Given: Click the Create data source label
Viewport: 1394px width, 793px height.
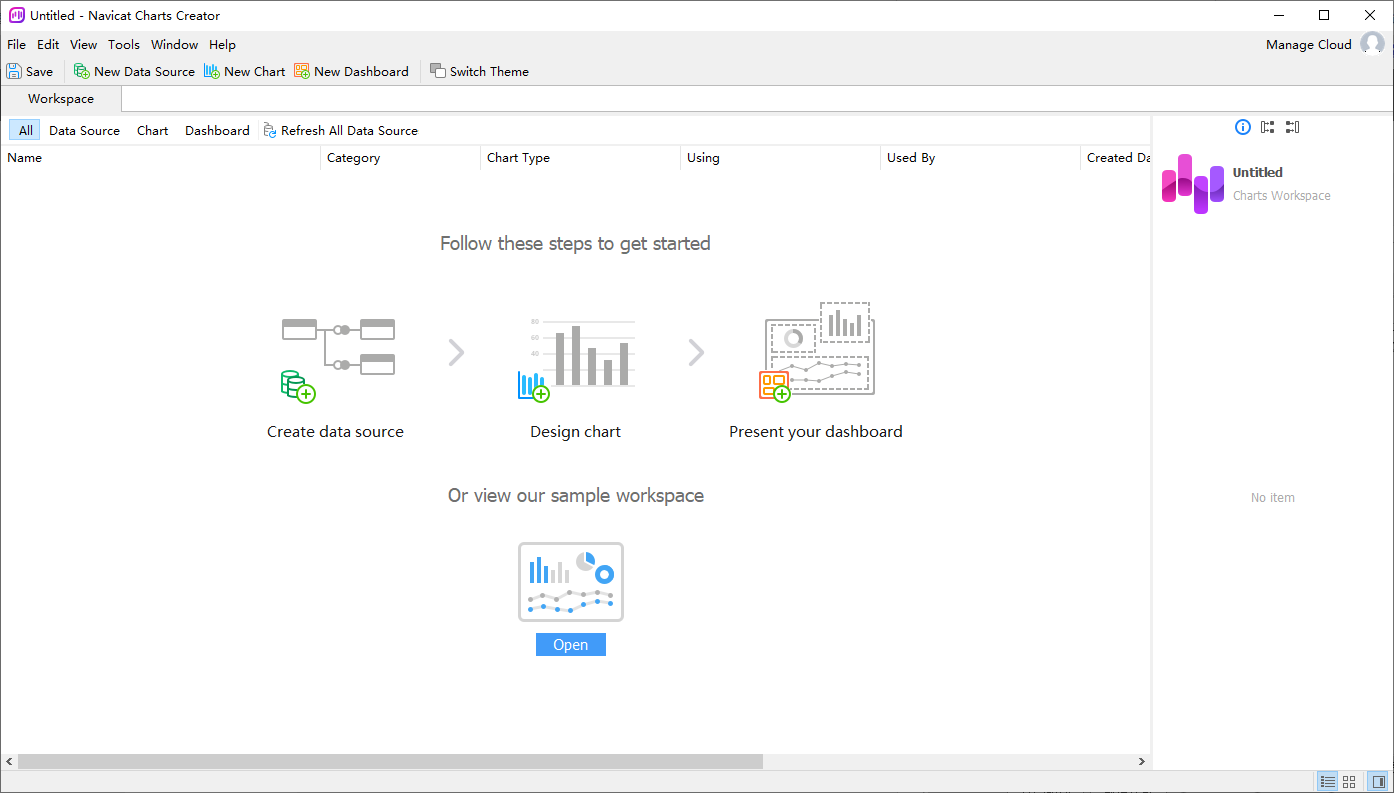Looking at the screenshot, I should (335, 432).
